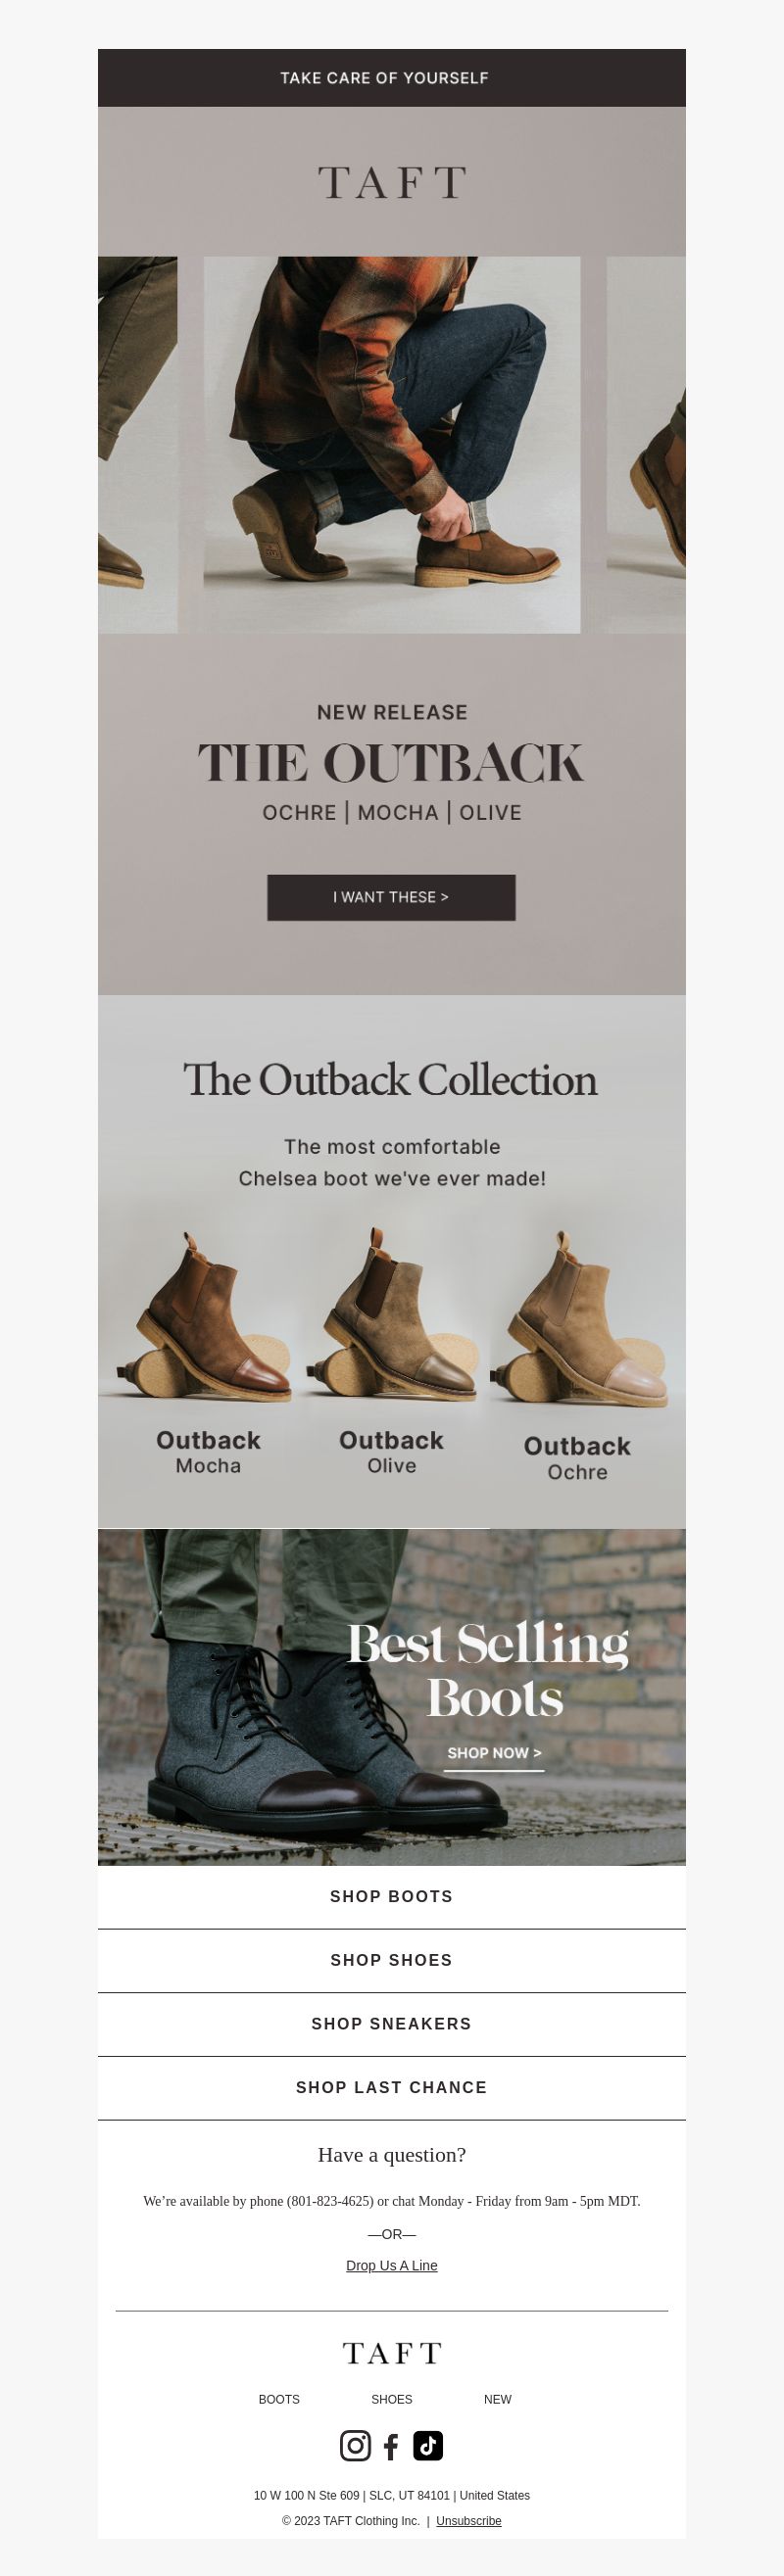Open the footer NEW link

pyautogui.click(x=497, y=2399)
